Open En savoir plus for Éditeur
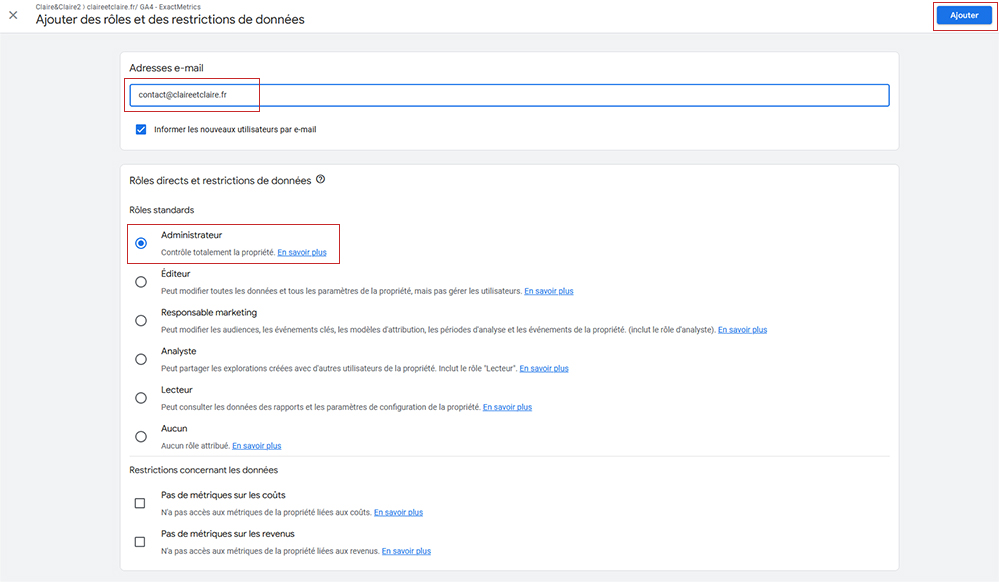Screen dimensions: 999x582 (x=548, y=290)
